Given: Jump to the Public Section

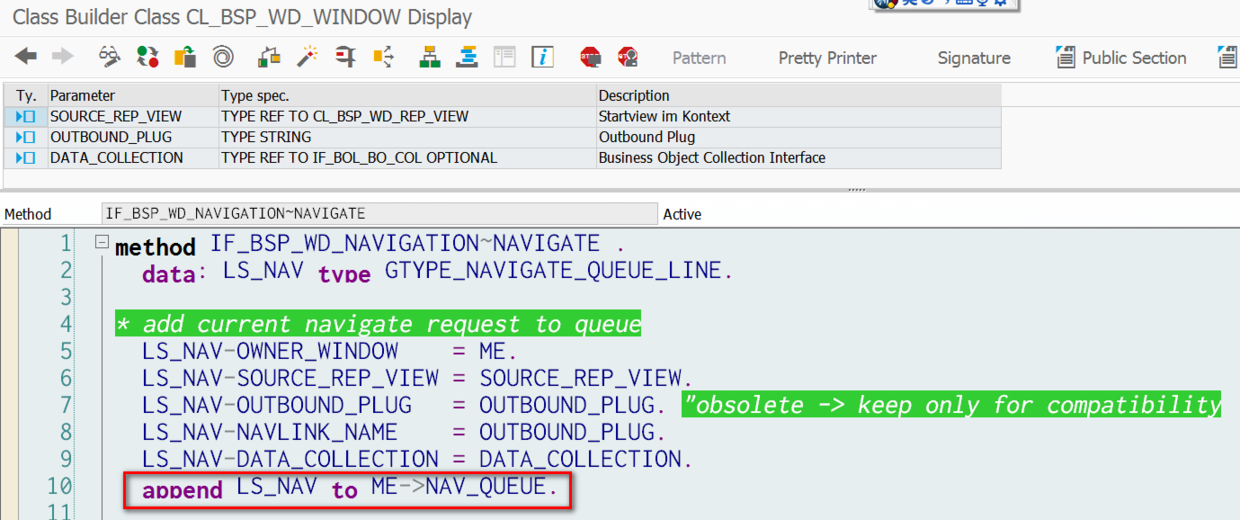Looking at the screenshot, I should pyautogui.click(x=1121, y=58).
